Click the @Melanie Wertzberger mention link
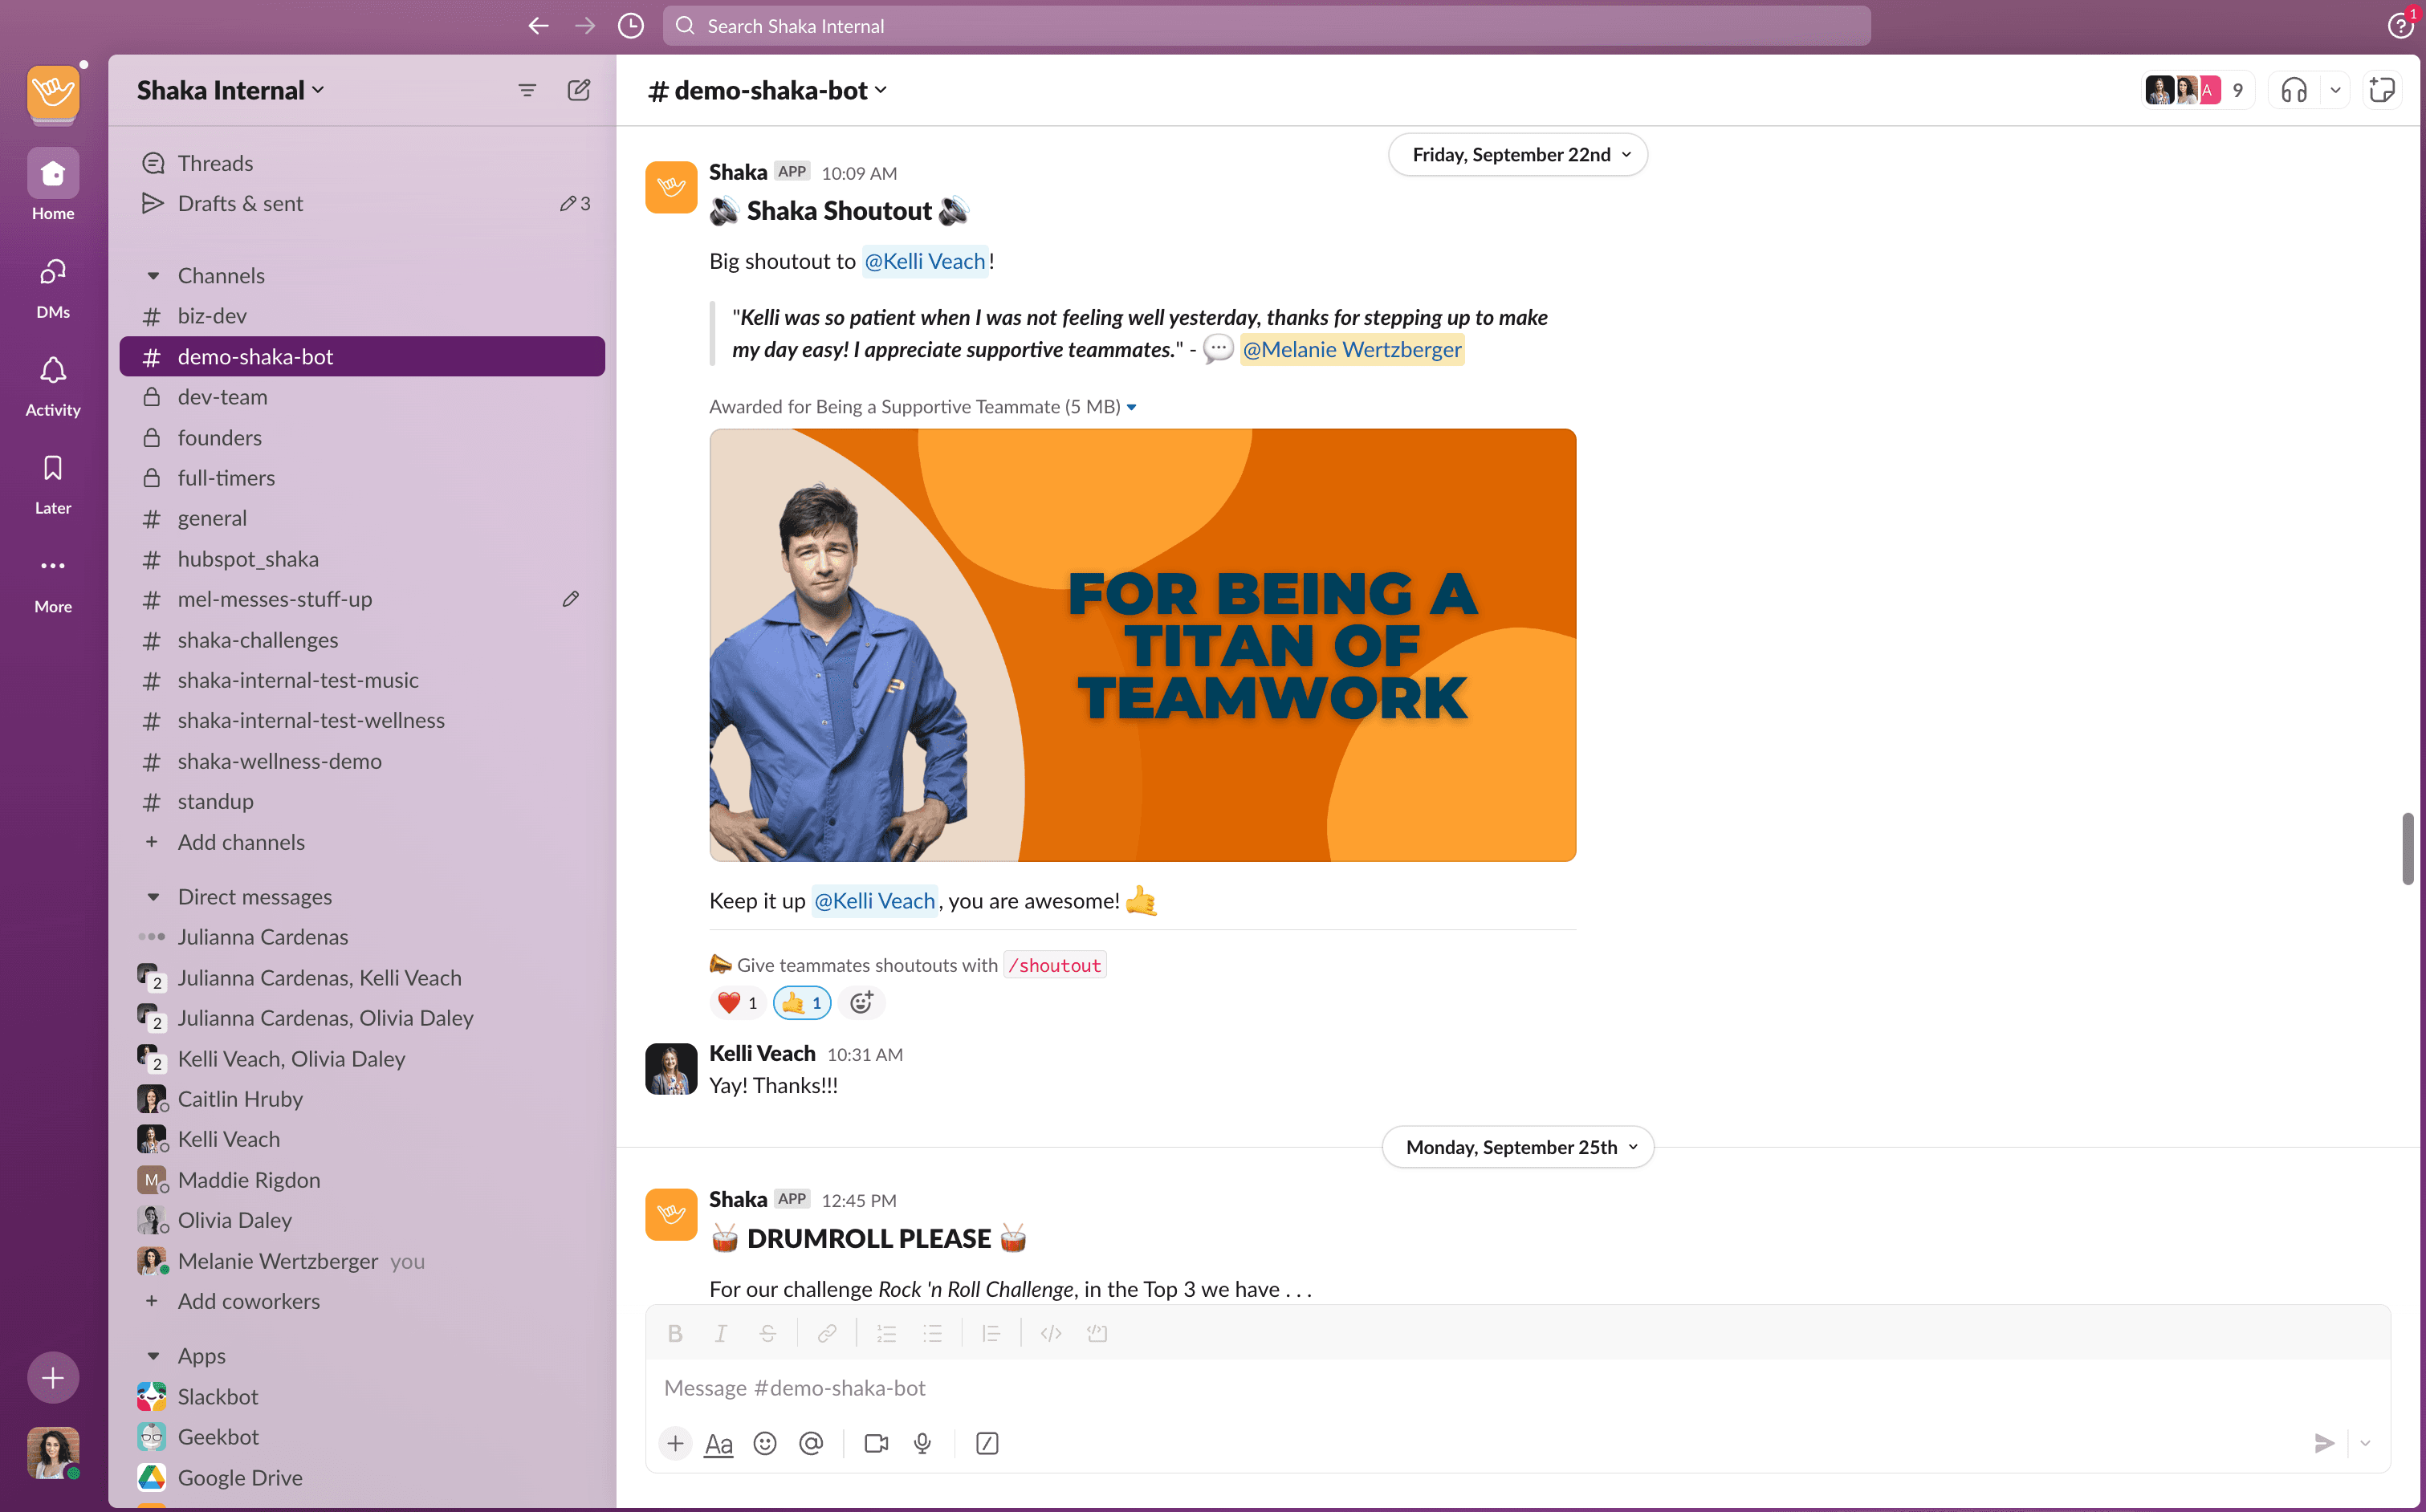 coord(1351,349)
